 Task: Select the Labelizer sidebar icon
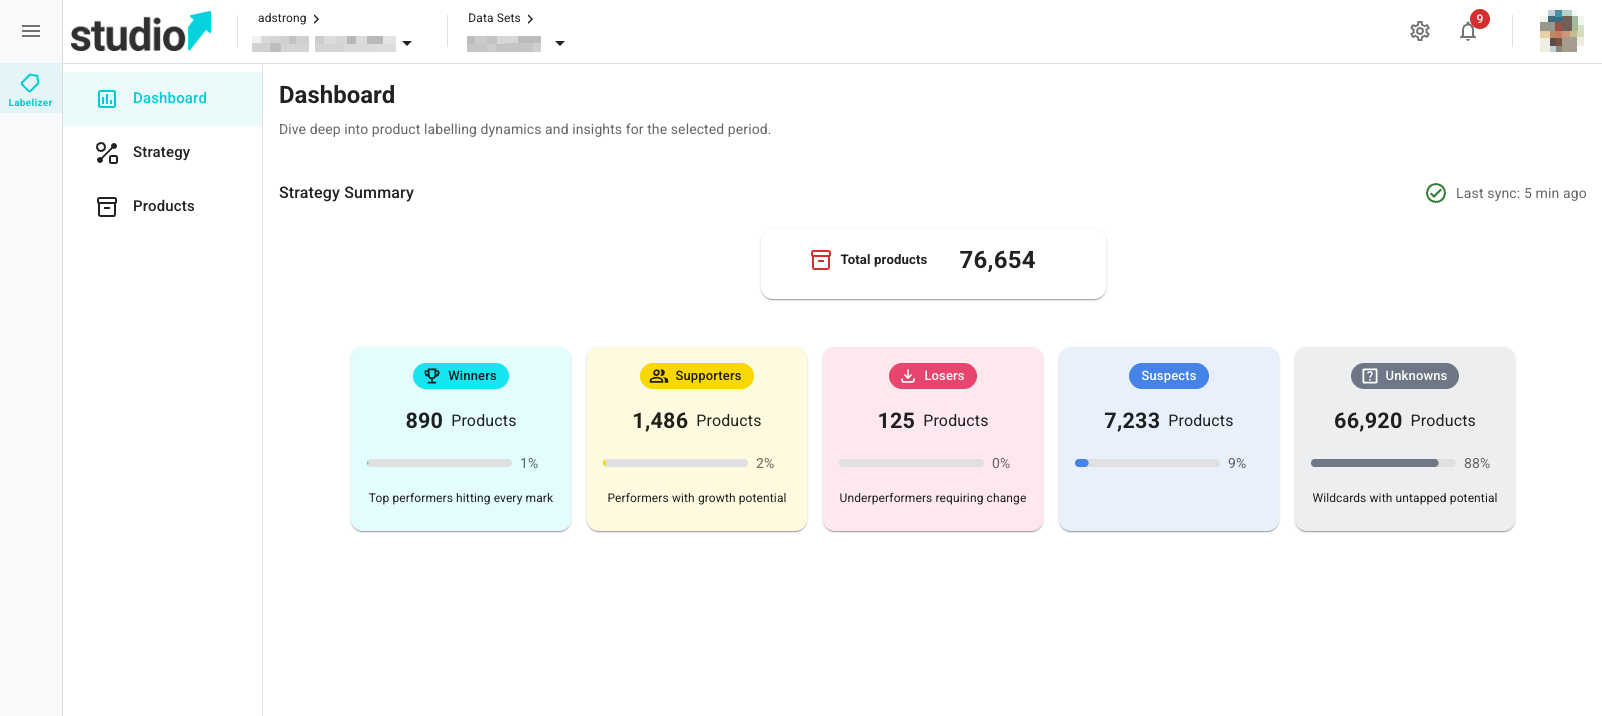(31, 89)
